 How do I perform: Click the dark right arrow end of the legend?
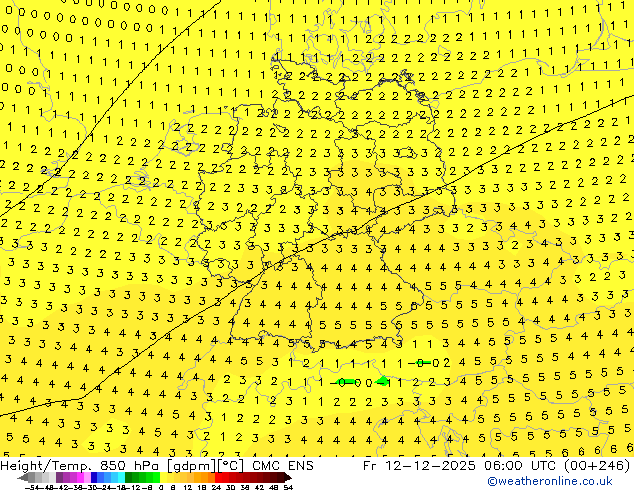coord(288,477)
